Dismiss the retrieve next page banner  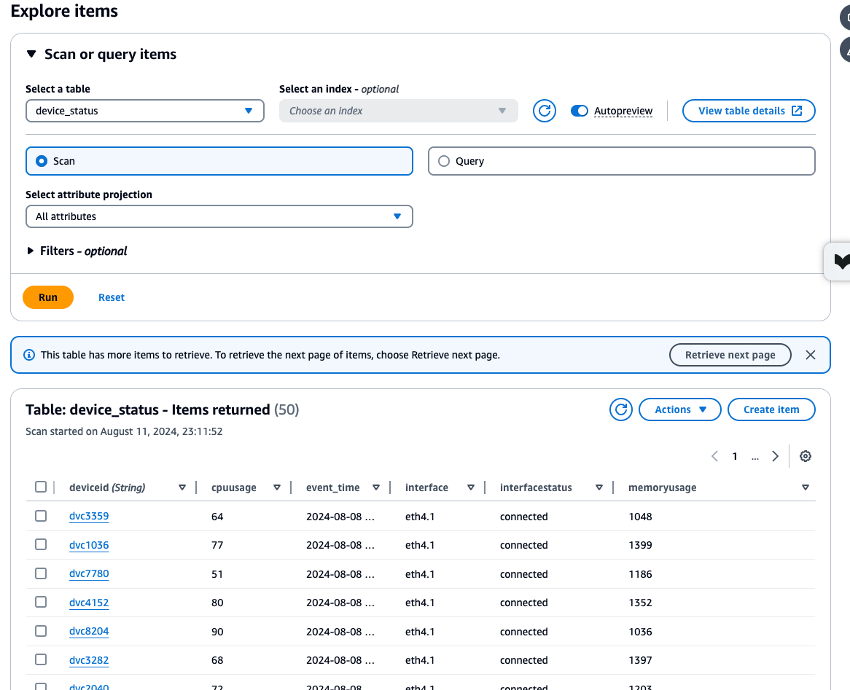coord(810,354)
